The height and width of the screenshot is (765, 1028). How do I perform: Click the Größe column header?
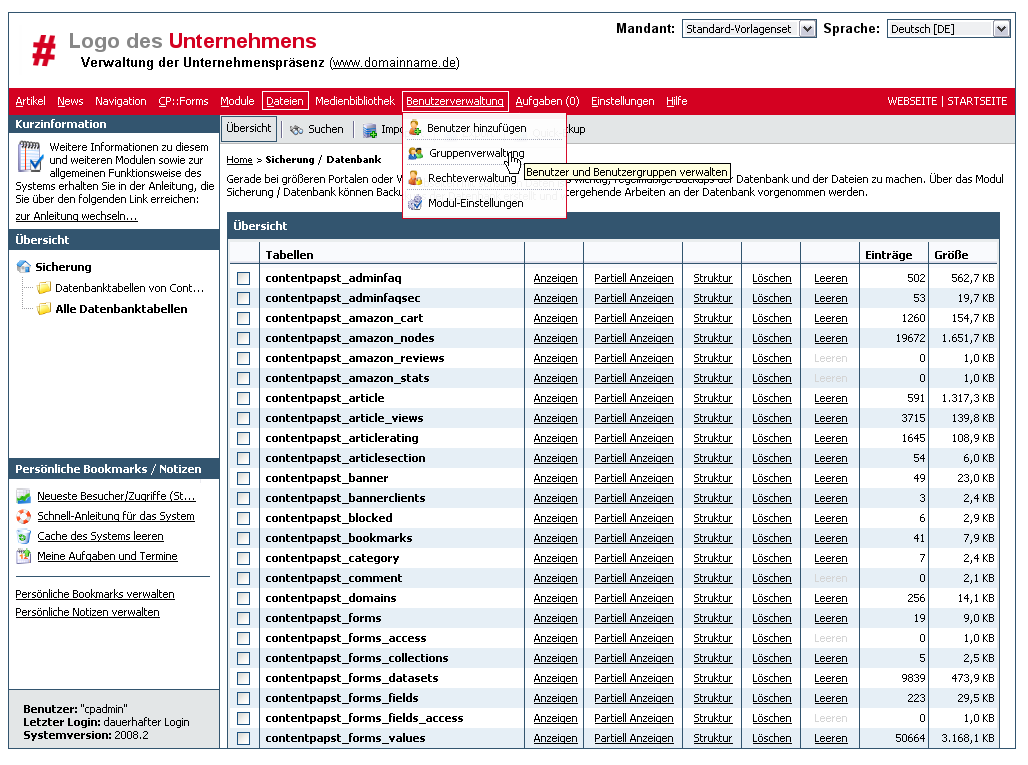tap(951, 255)
